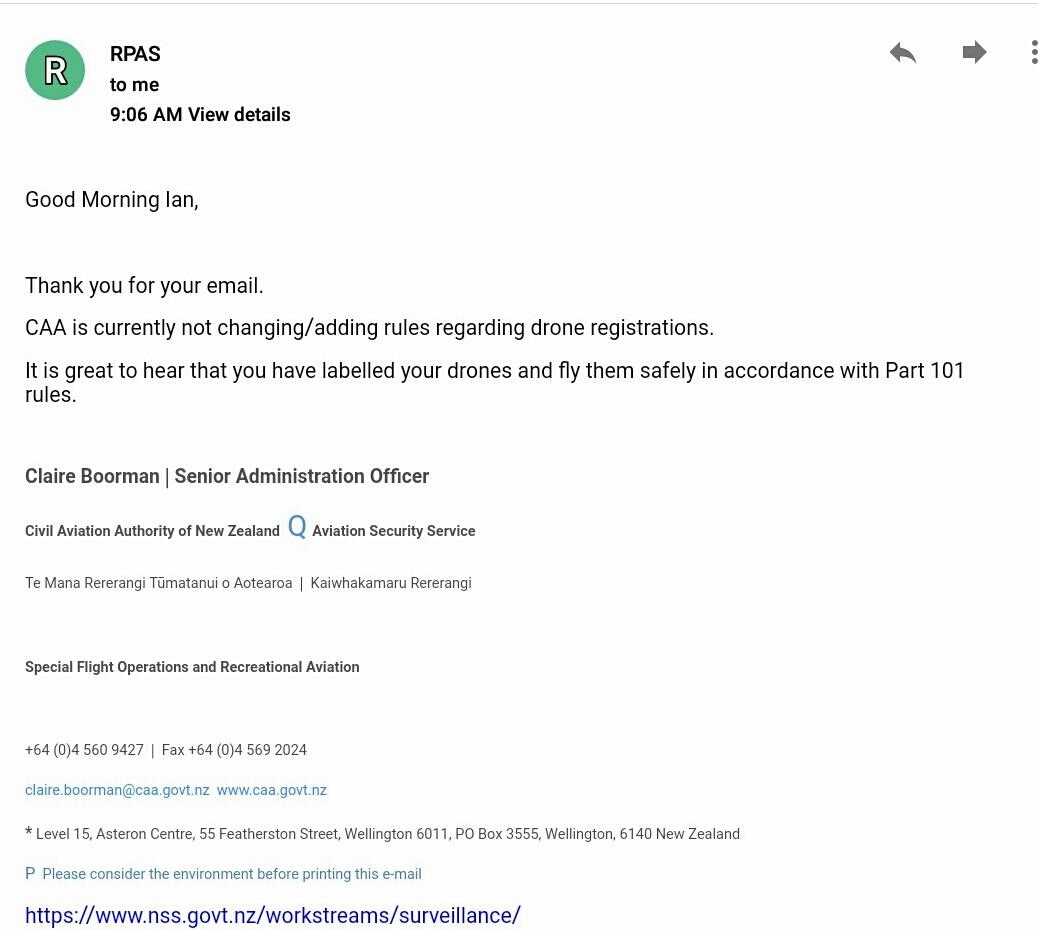Click the forward arrow icon
This screenshot has height=930, width=1038.
[974, 52]
